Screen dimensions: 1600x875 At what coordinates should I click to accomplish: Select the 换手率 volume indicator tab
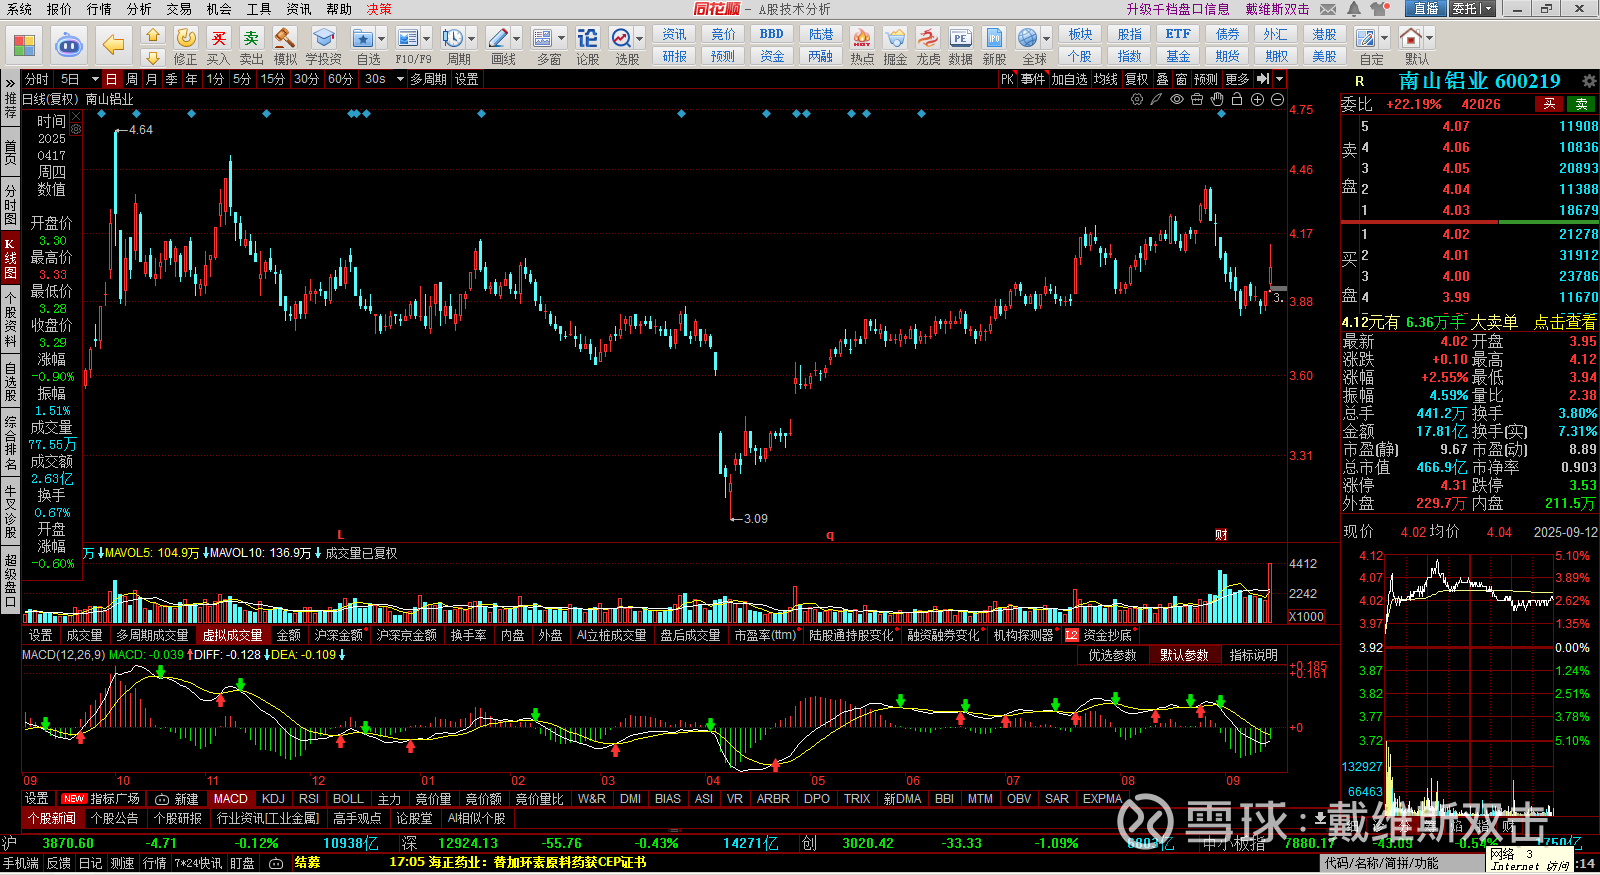(468, 635)
